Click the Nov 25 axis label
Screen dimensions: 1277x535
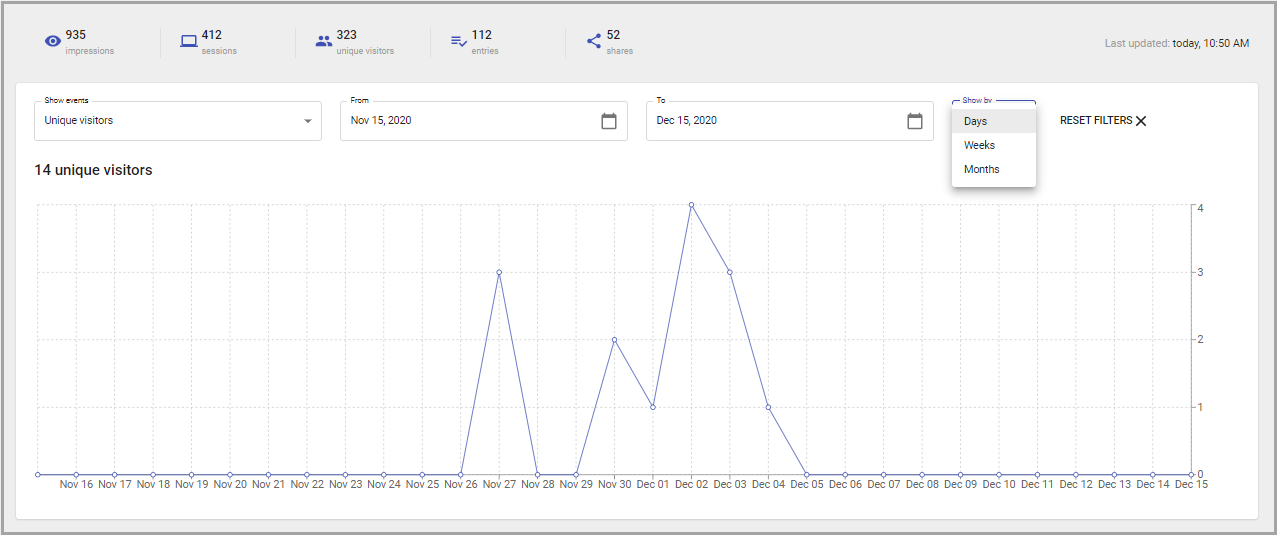(x=422, y=485)
